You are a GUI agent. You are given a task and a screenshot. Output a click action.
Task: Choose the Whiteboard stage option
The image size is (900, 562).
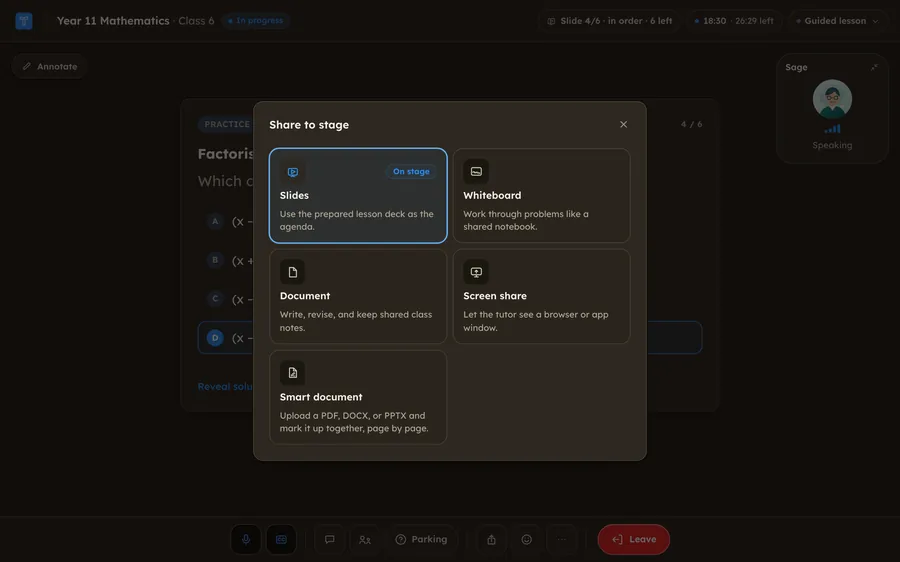click(x=541, y=196)
